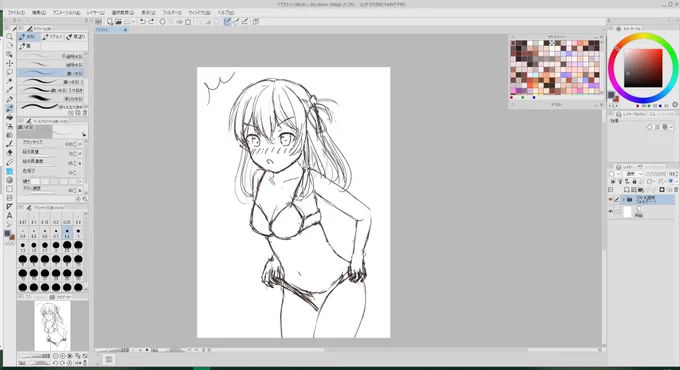Click the layer opacity value field
The width and height of the screenshot is (680, 370).
tap(671, 174)
